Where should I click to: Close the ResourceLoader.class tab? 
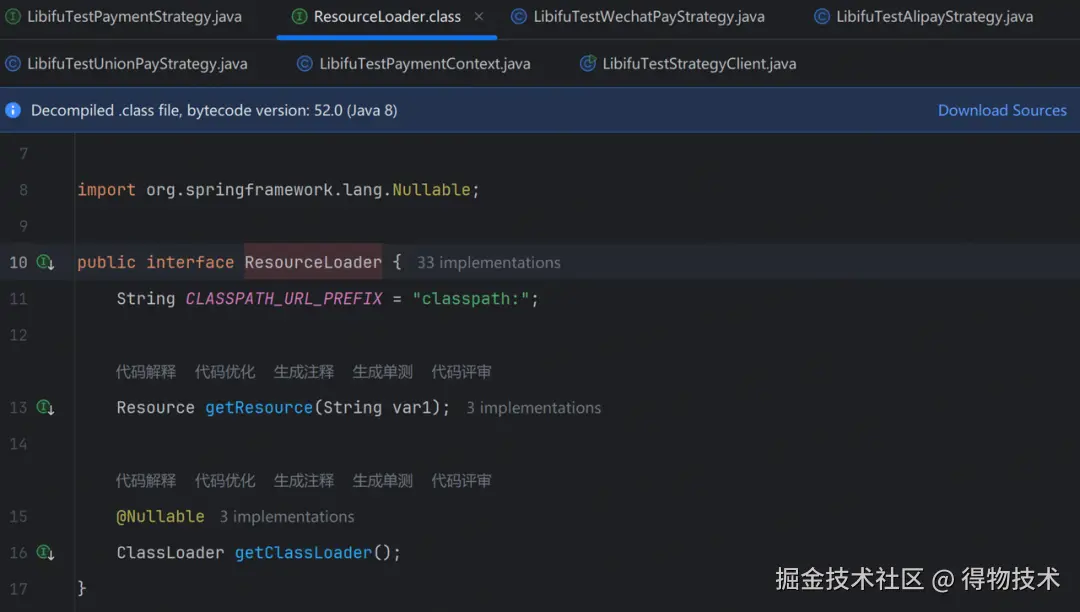(x=479, y=17)
